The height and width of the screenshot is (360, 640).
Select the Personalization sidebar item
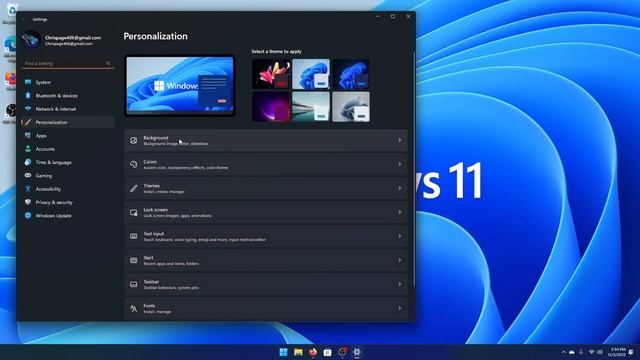(x=68, y=122)
